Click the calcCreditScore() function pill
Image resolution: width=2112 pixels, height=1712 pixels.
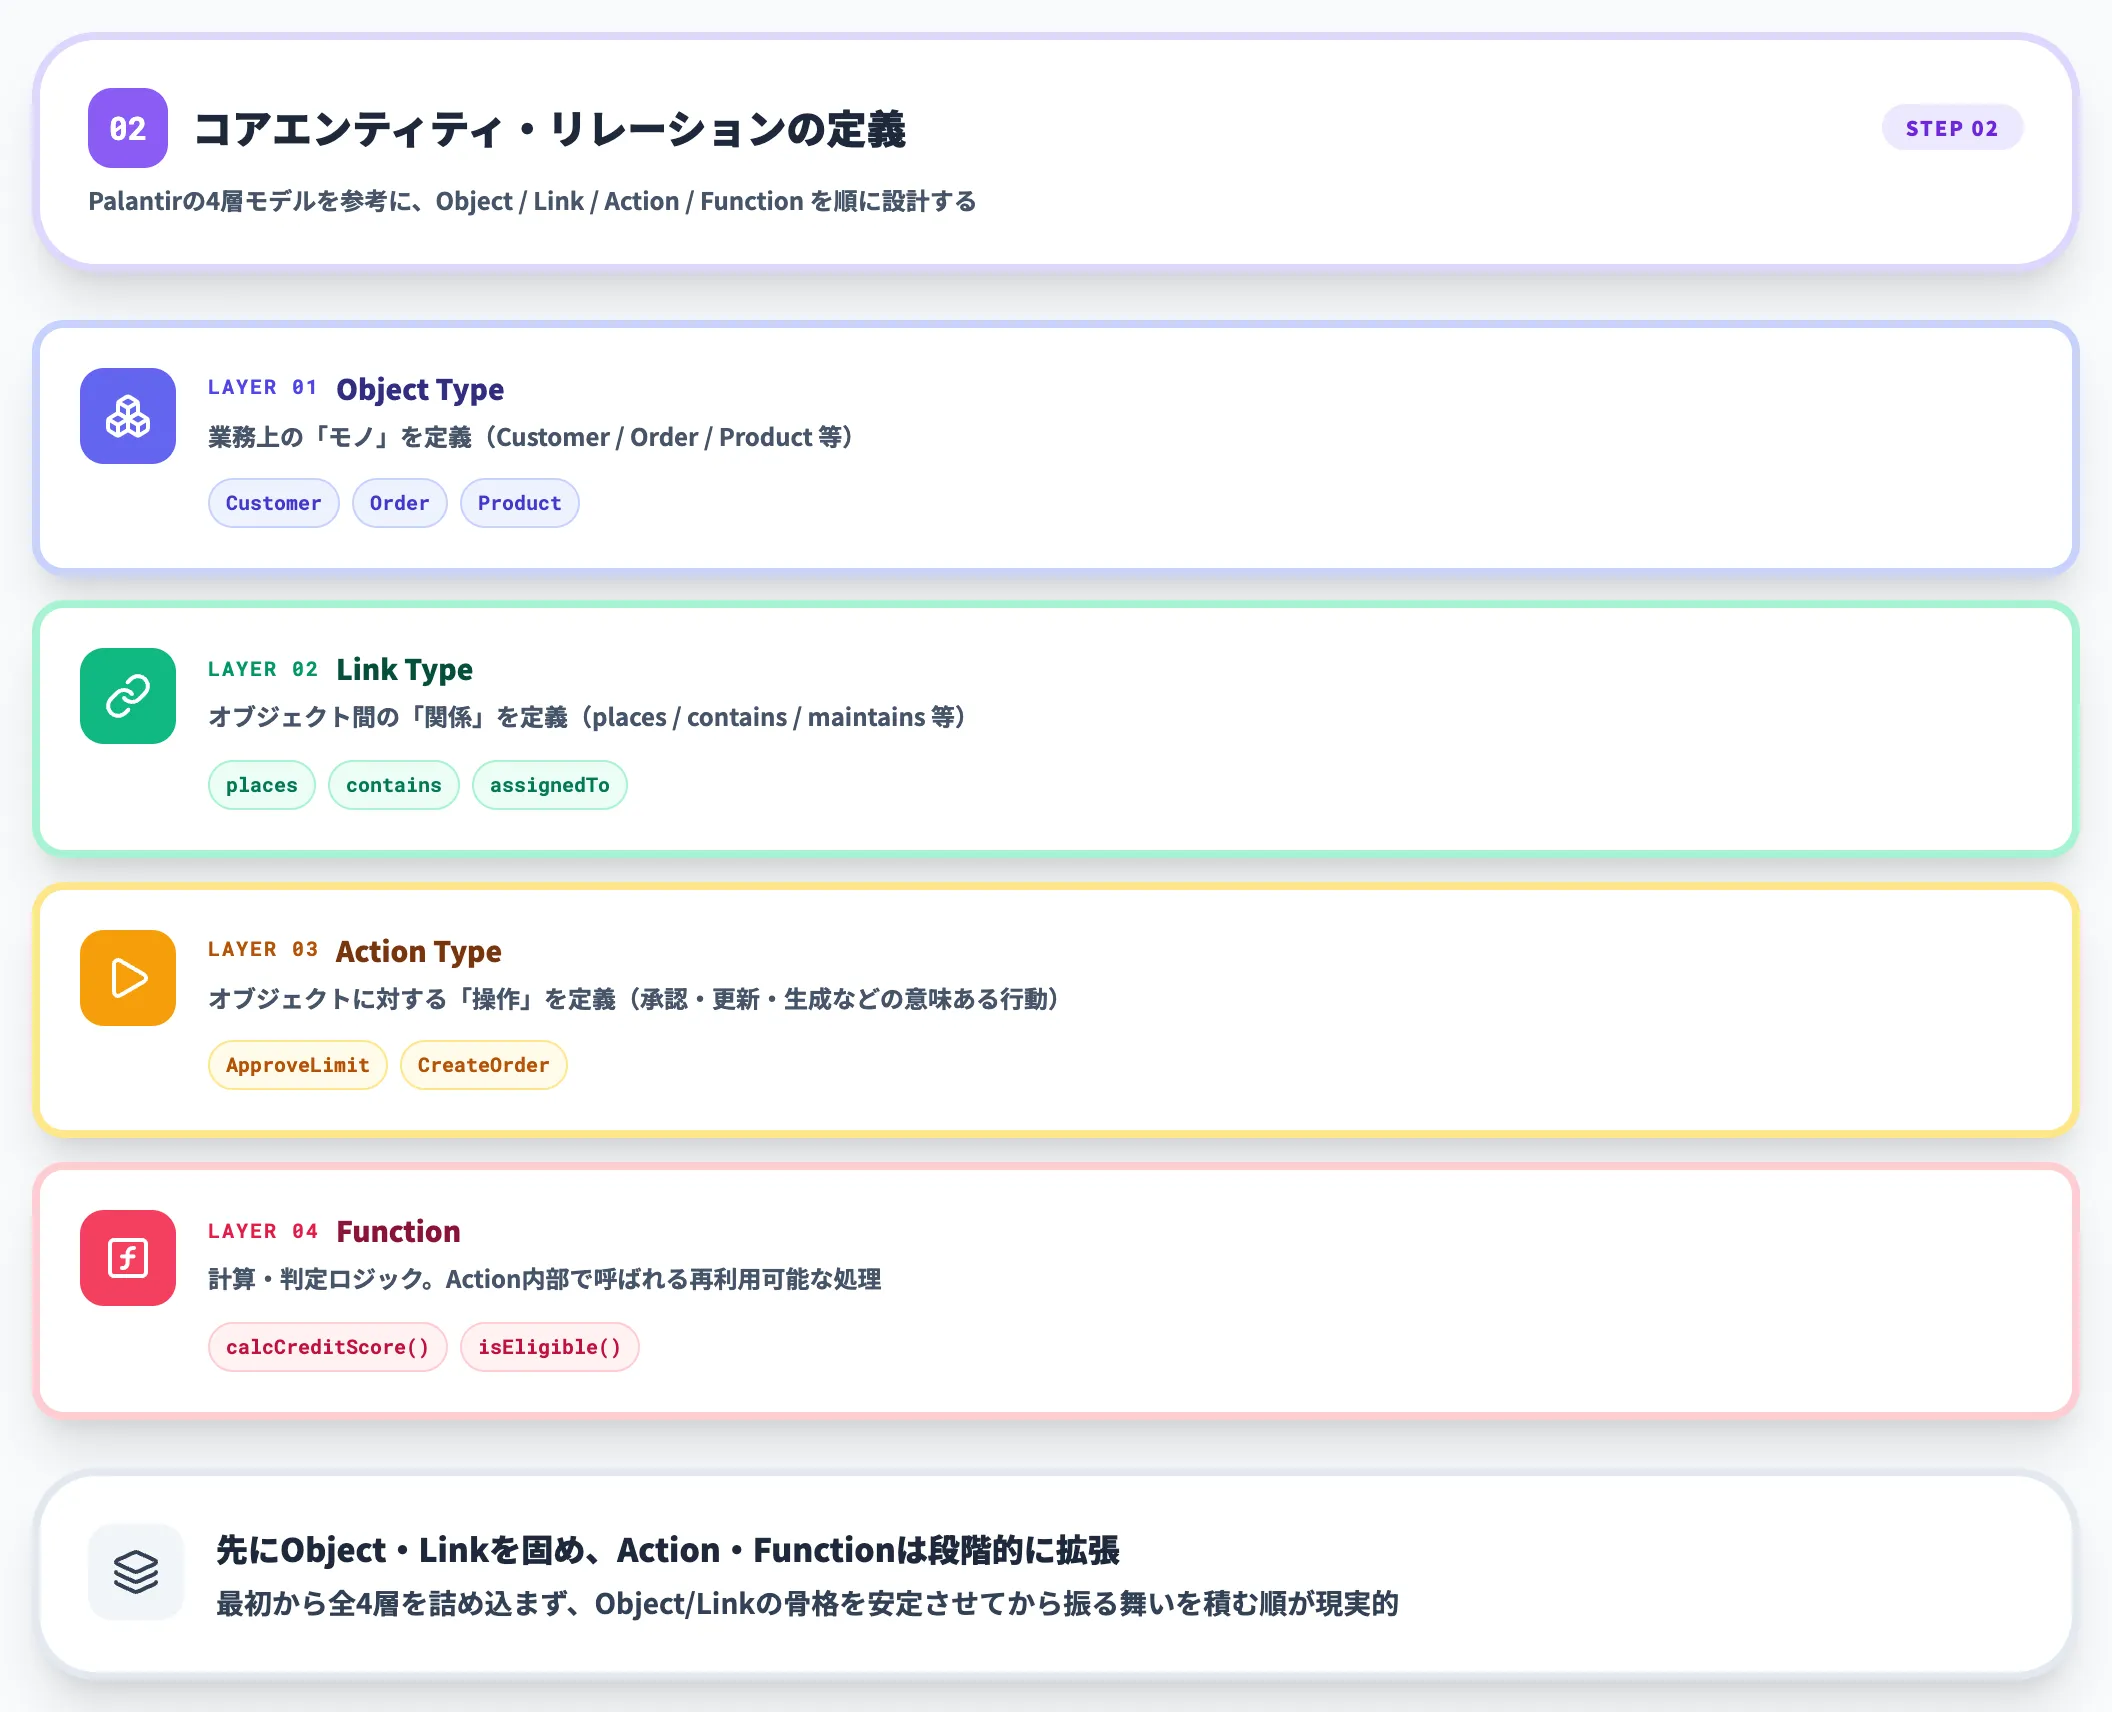(327, 1347)
